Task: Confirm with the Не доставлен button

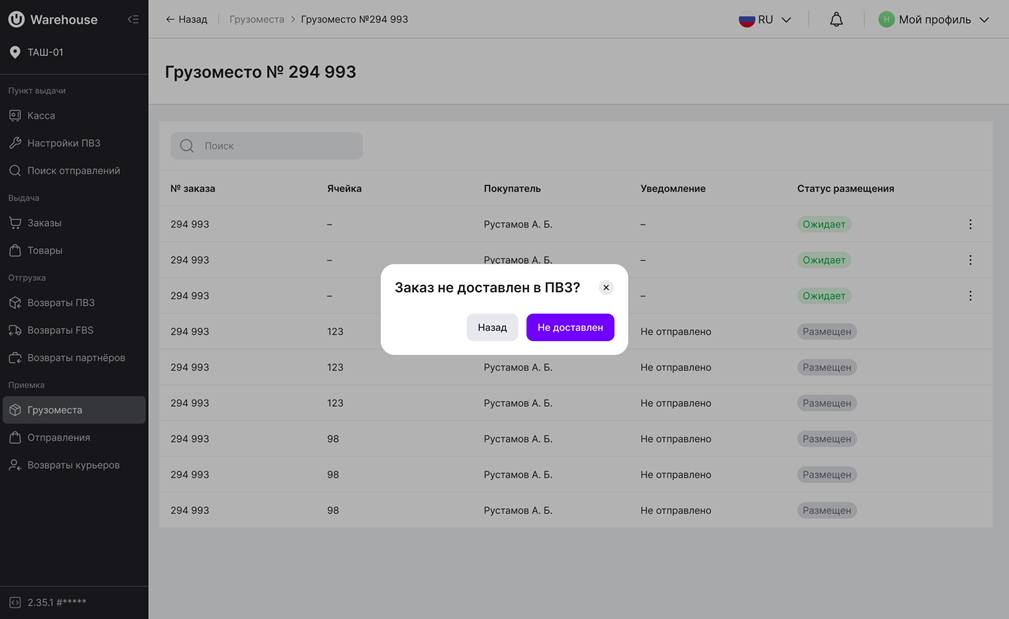Action: [x=570, y=327]
